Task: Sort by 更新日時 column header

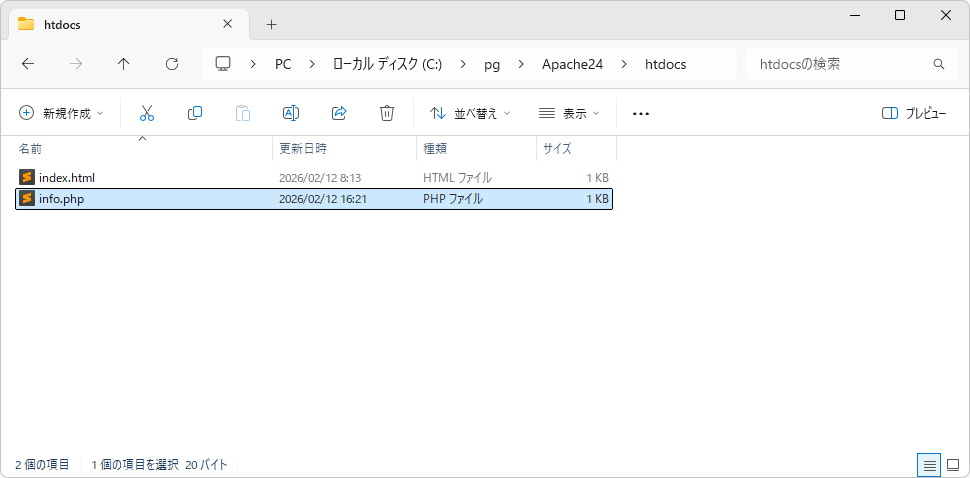Action: click(x=303, y=148)
